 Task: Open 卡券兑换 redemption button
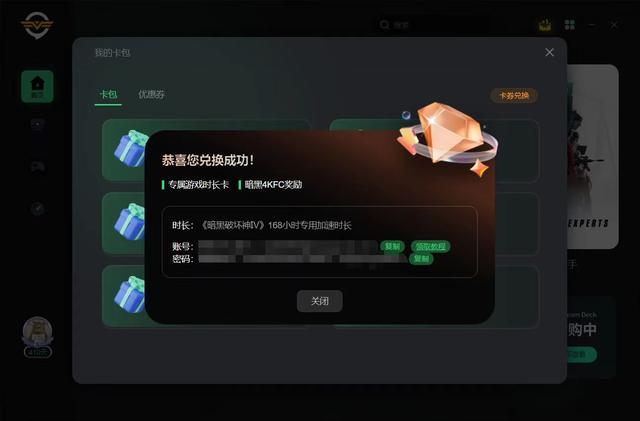click(514, 96)
